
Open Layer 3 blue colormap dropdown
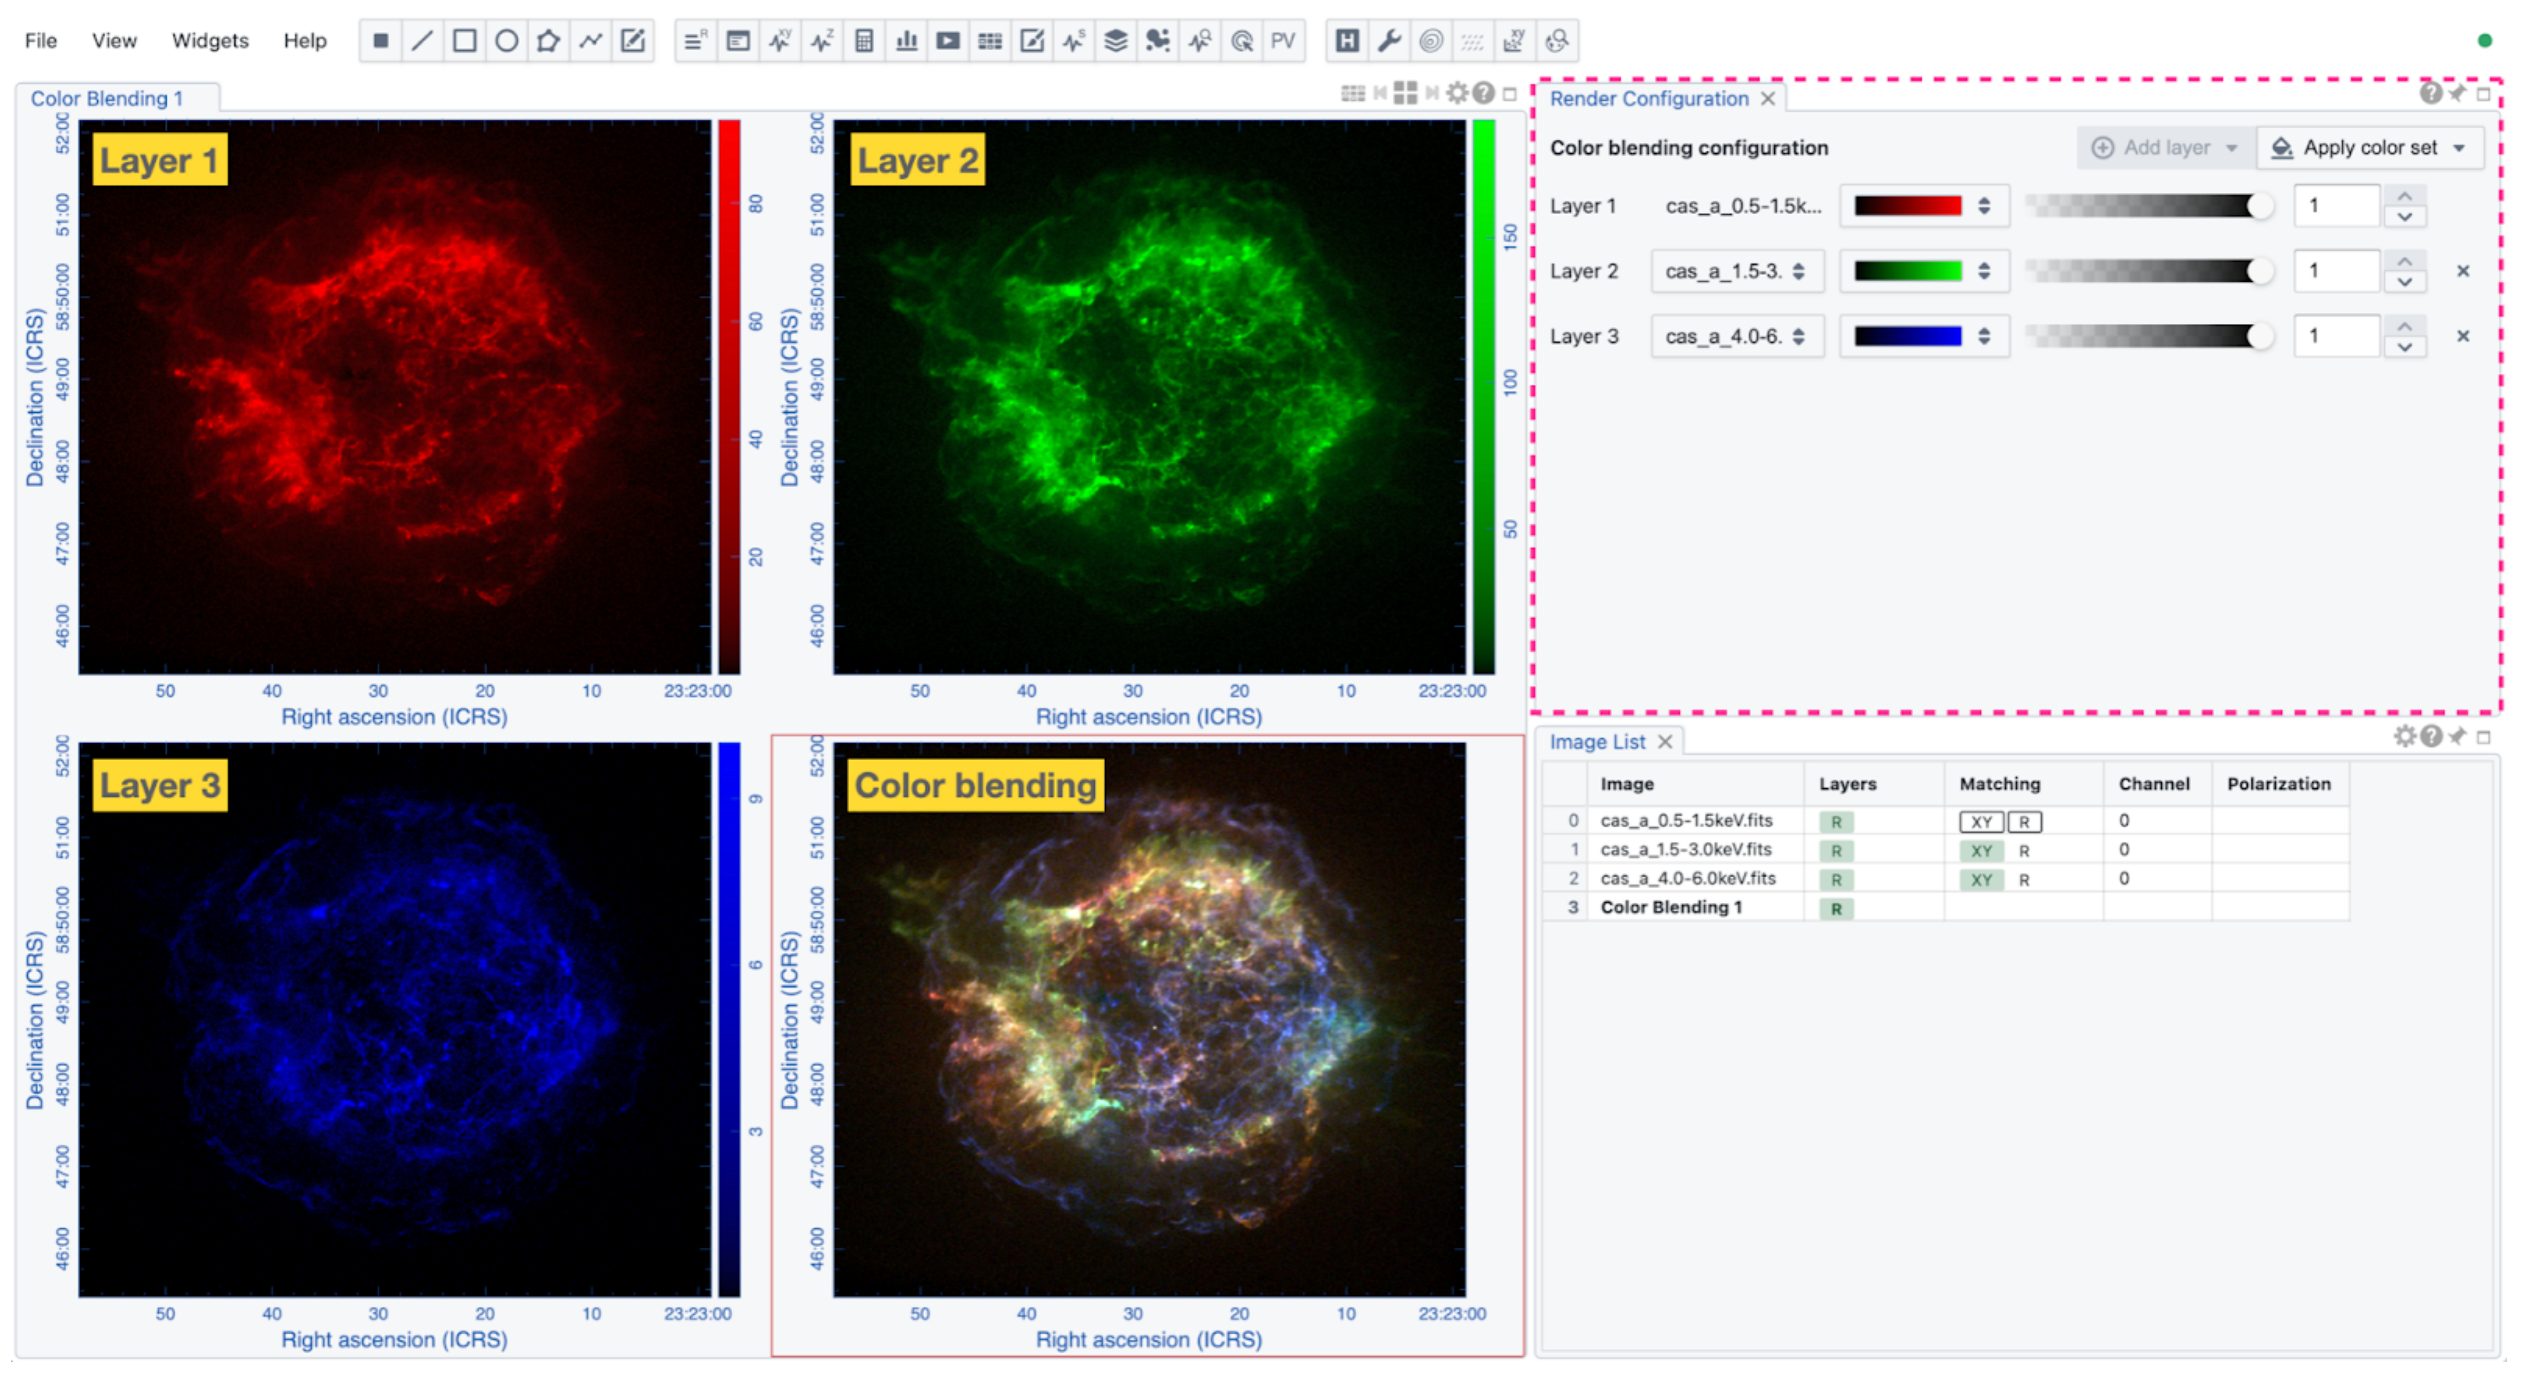1922,336
